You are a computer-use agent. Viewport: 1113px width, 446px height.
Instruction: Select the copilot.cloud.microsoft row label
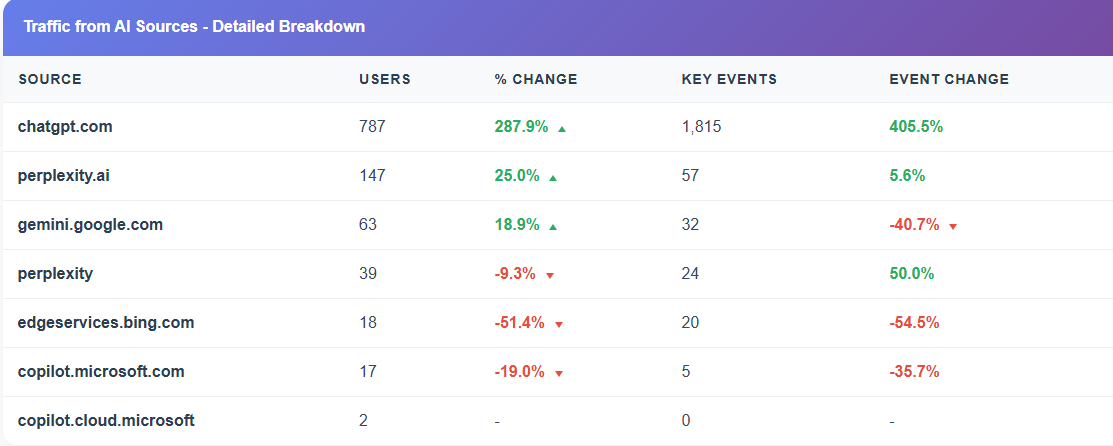click(x=106, y=421)
